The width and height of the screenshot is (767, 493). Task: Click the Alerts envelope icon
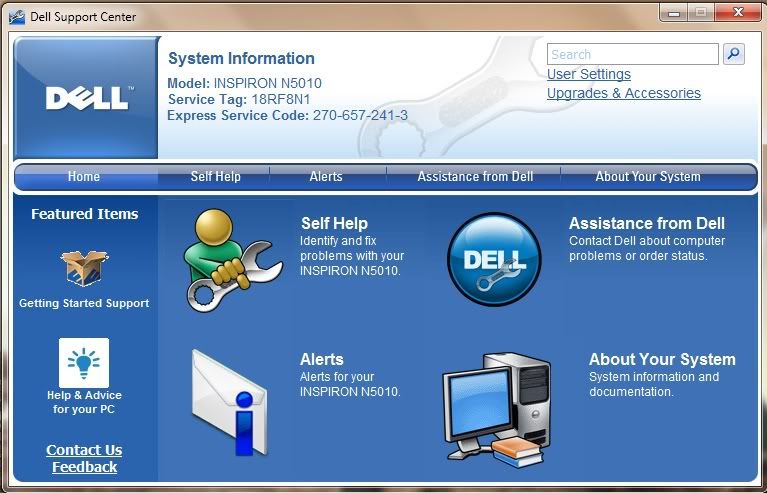pyautogui.click(x=229, y=403)
